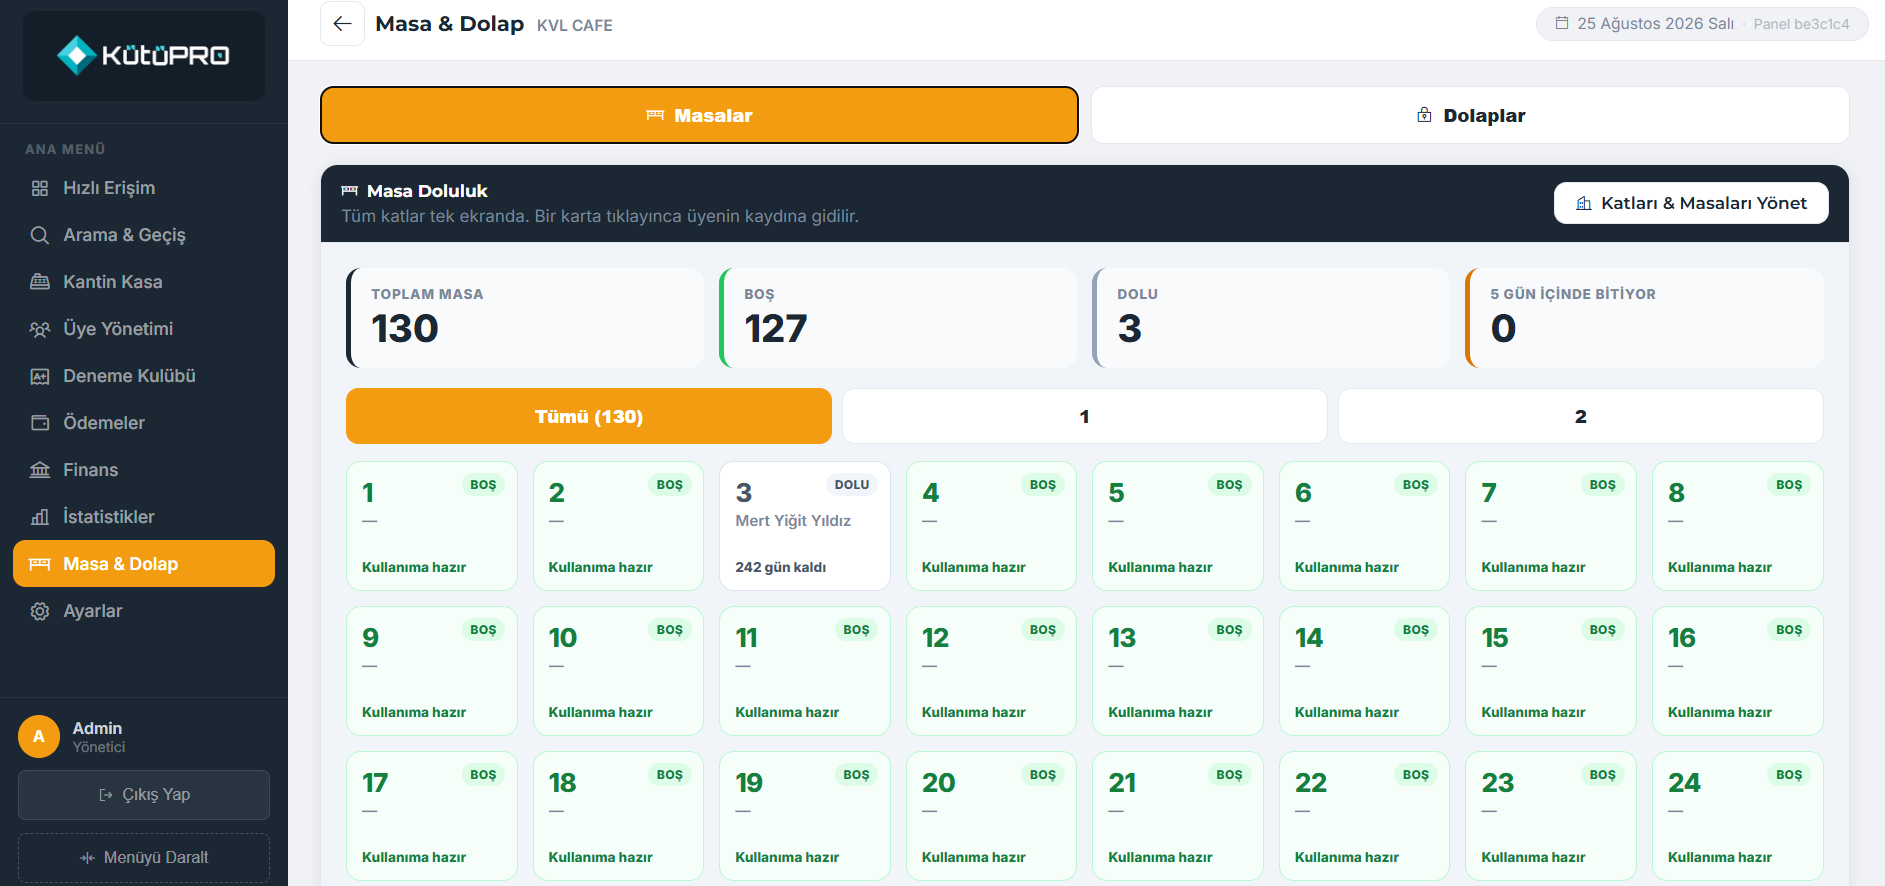Select table 7 card

[x=1551, y=526]
